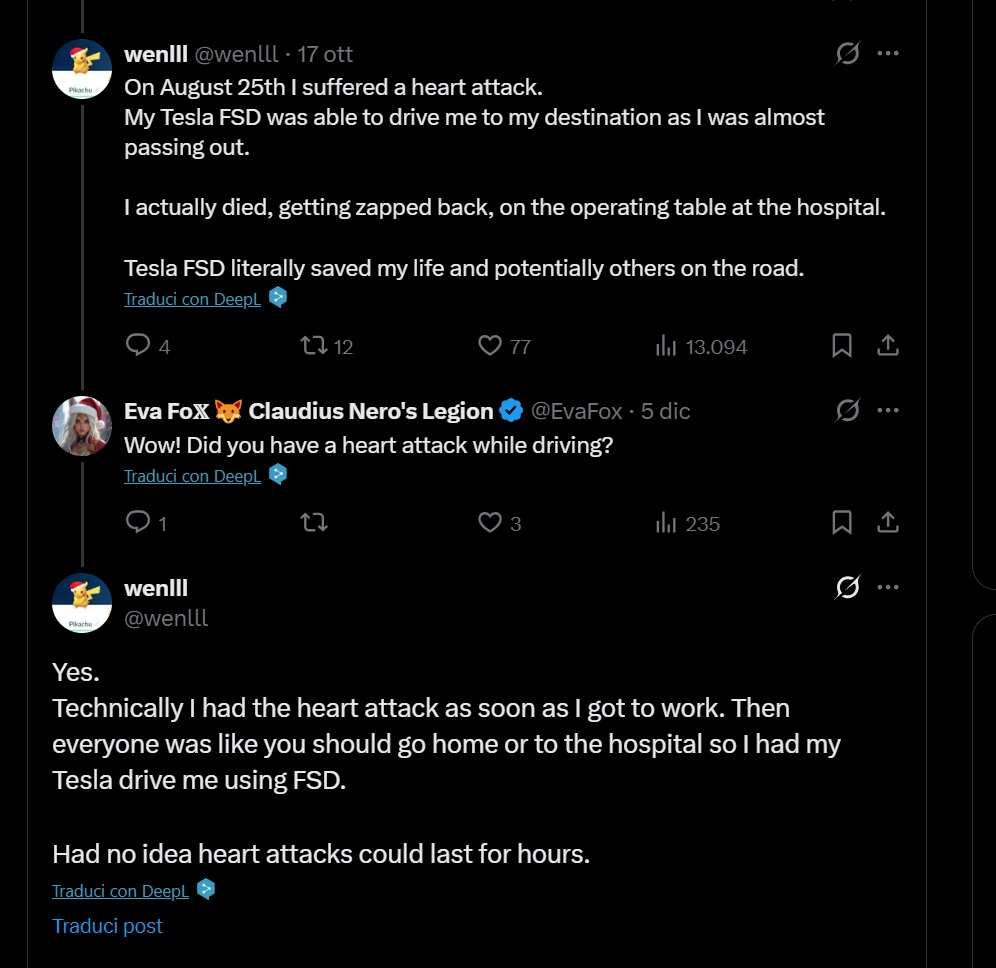Repost wenlll's post with 12 reposts

pos(314,346)
